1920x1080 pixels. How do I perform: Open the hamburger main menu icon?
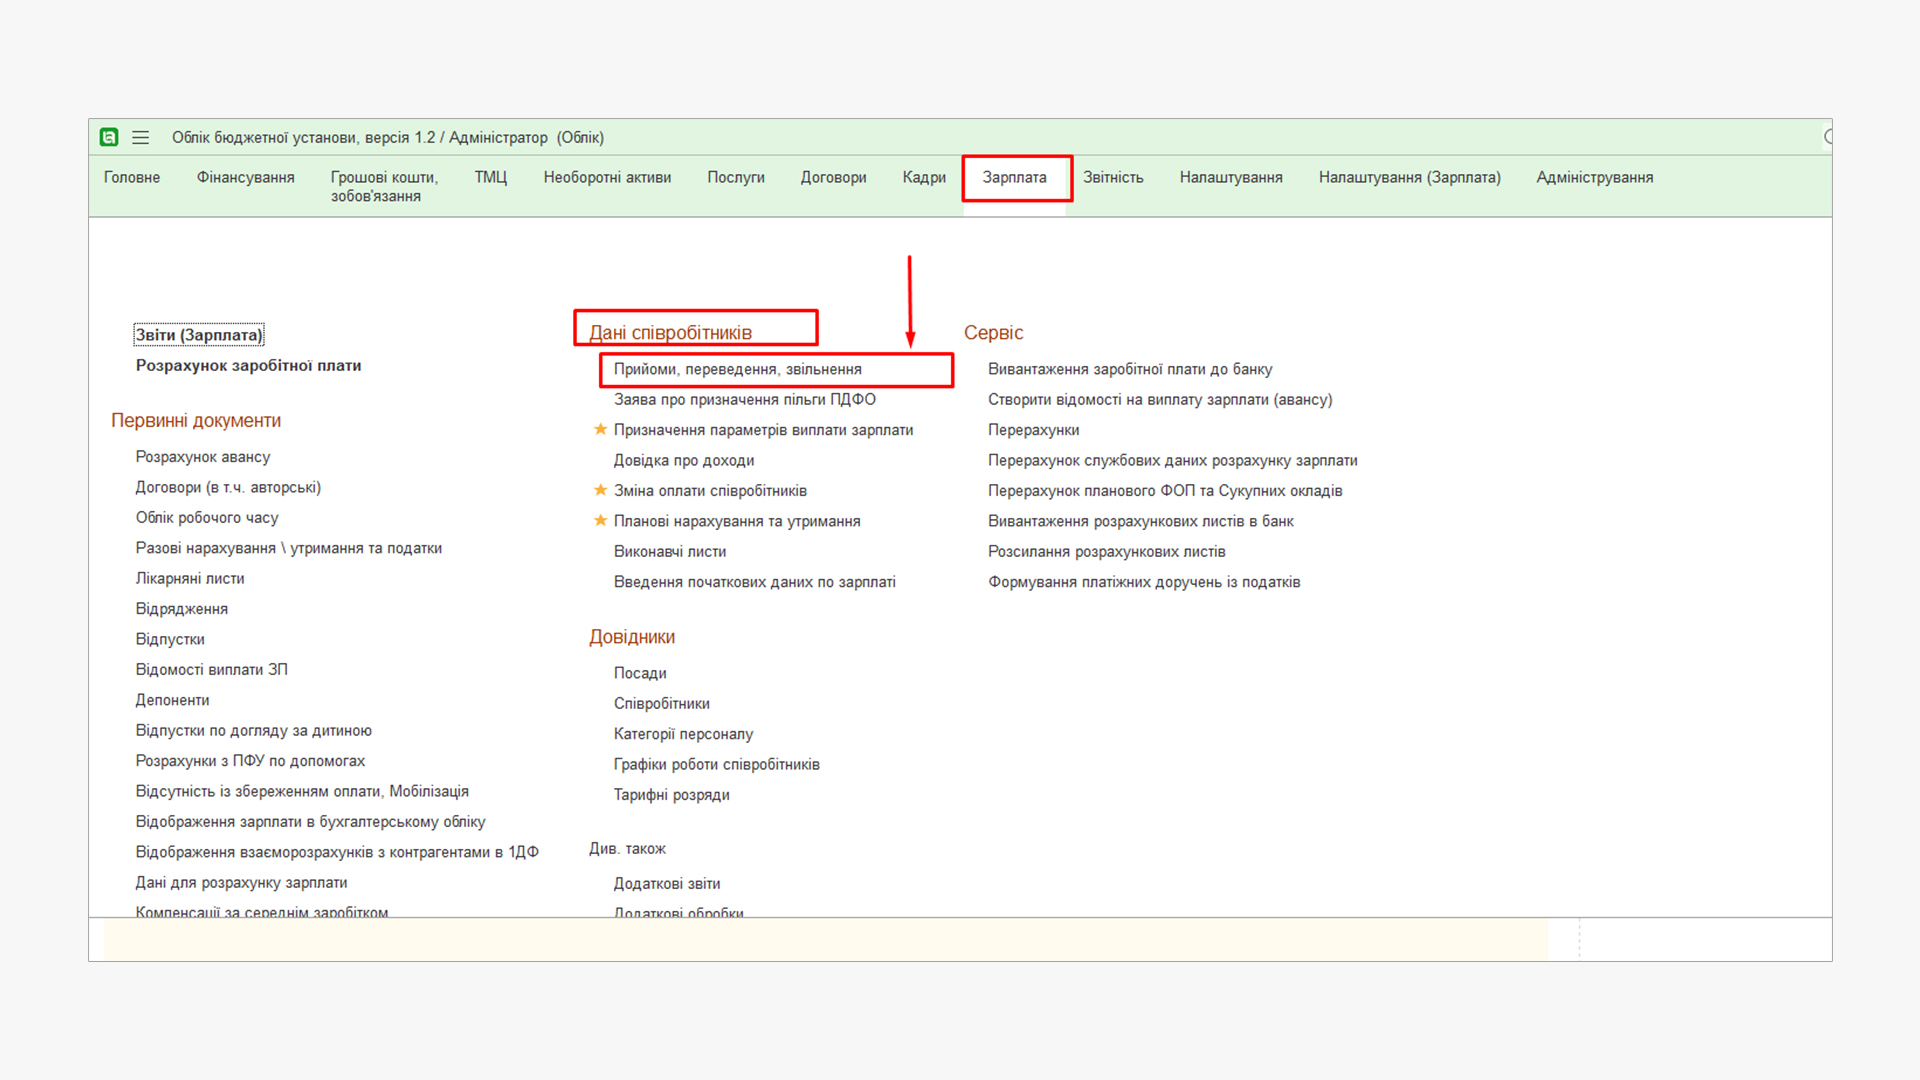141,137
